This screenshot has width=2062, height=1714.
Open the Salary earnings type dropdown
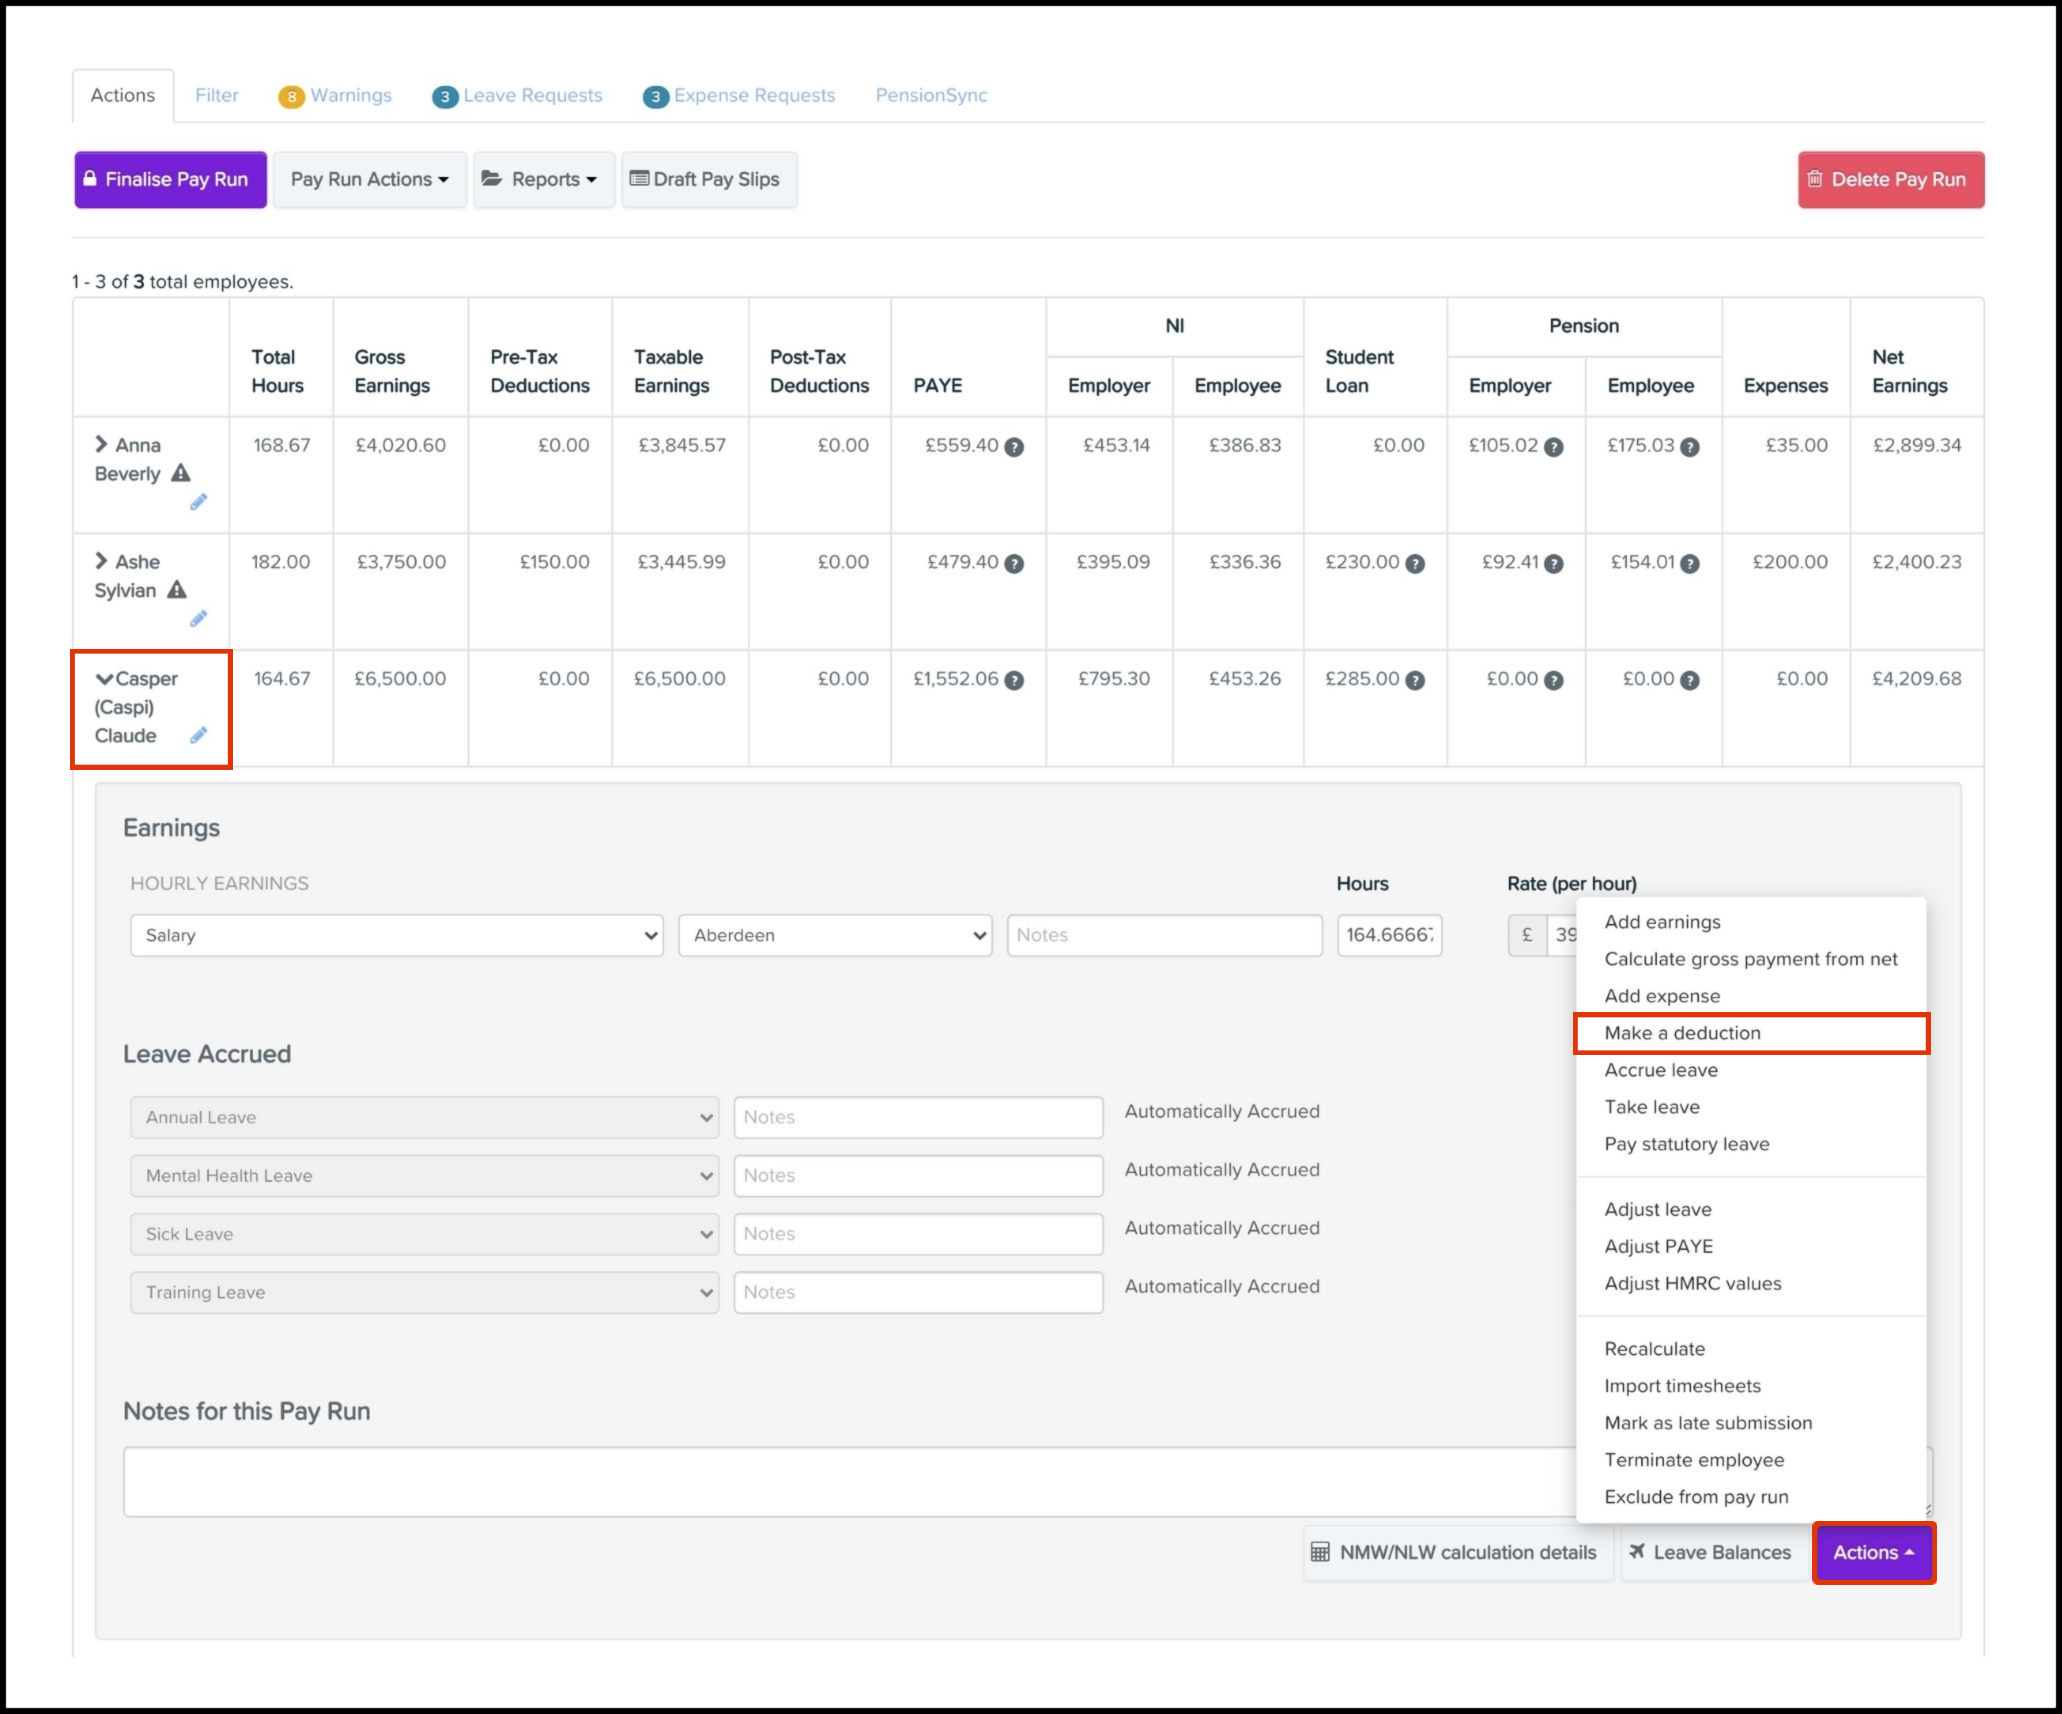pos(396,935)
